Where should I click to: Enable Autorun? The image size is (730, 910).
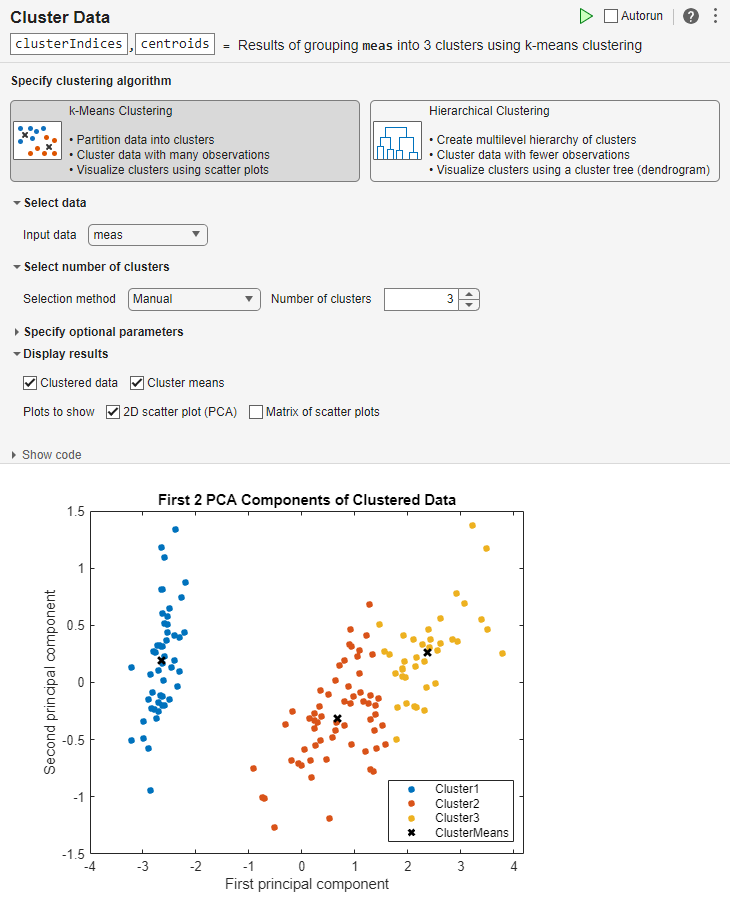coord(609,15)
